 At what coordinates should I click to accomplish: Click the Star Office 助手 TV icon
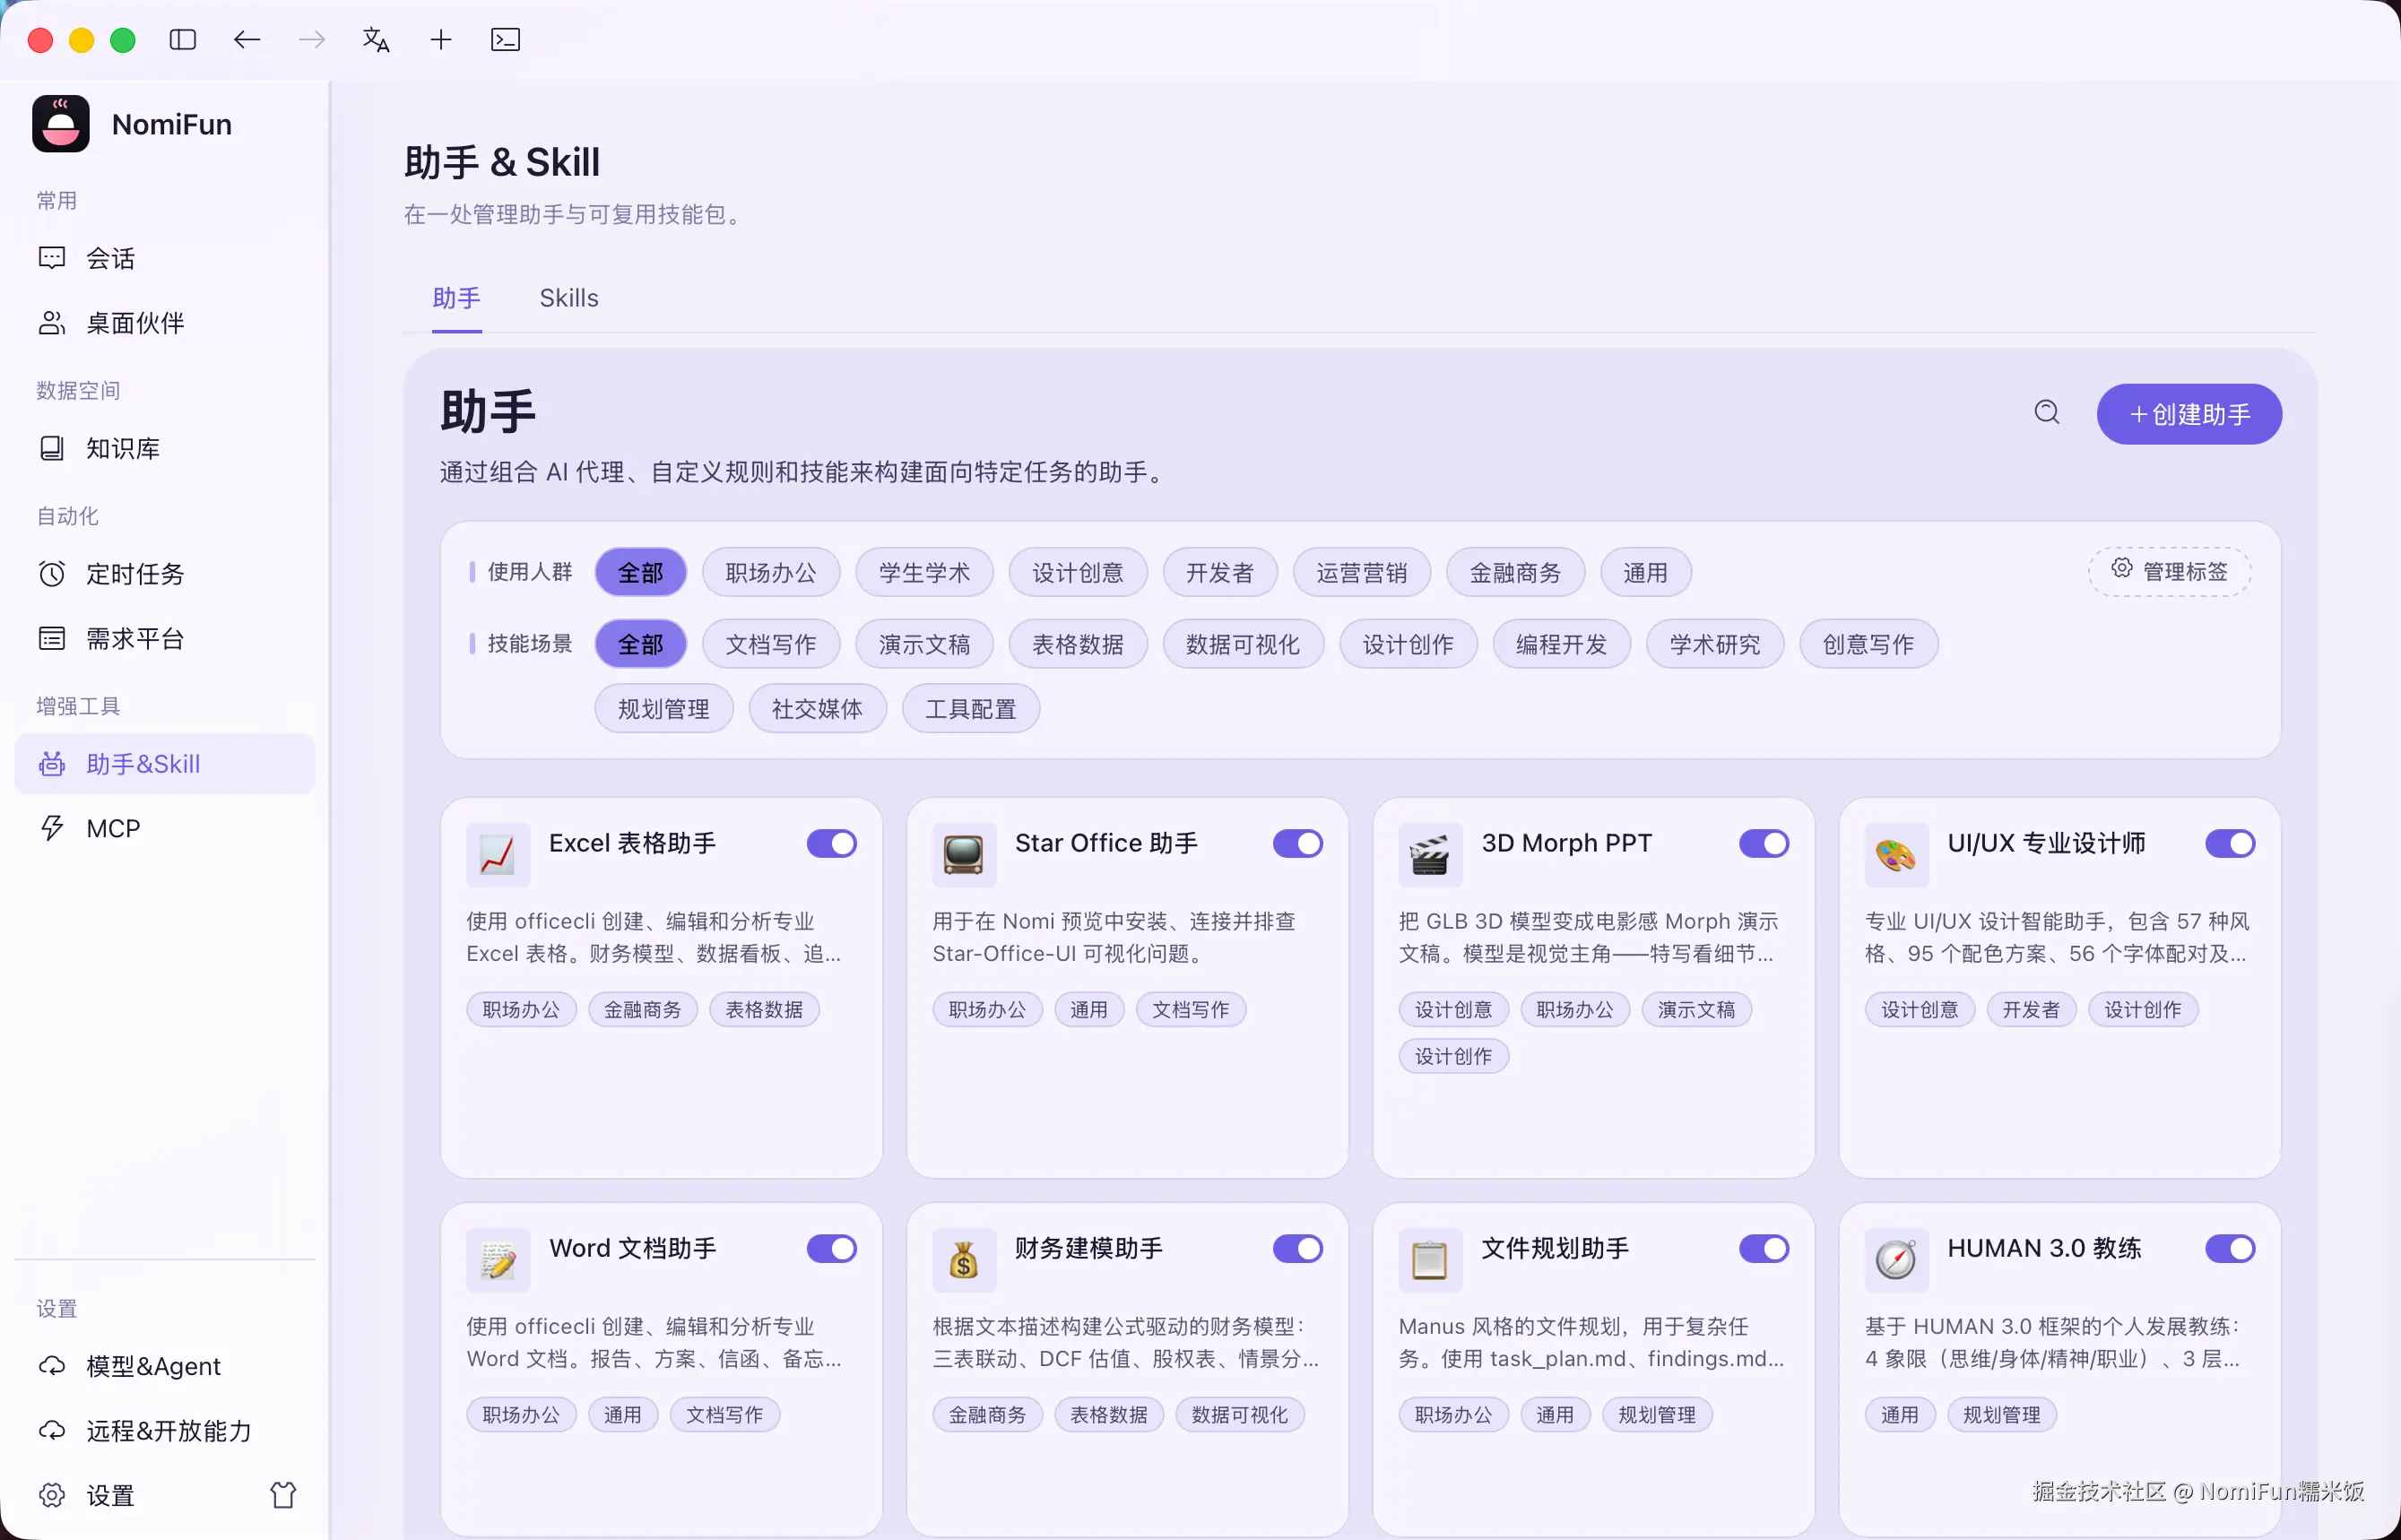pos(964,855)
